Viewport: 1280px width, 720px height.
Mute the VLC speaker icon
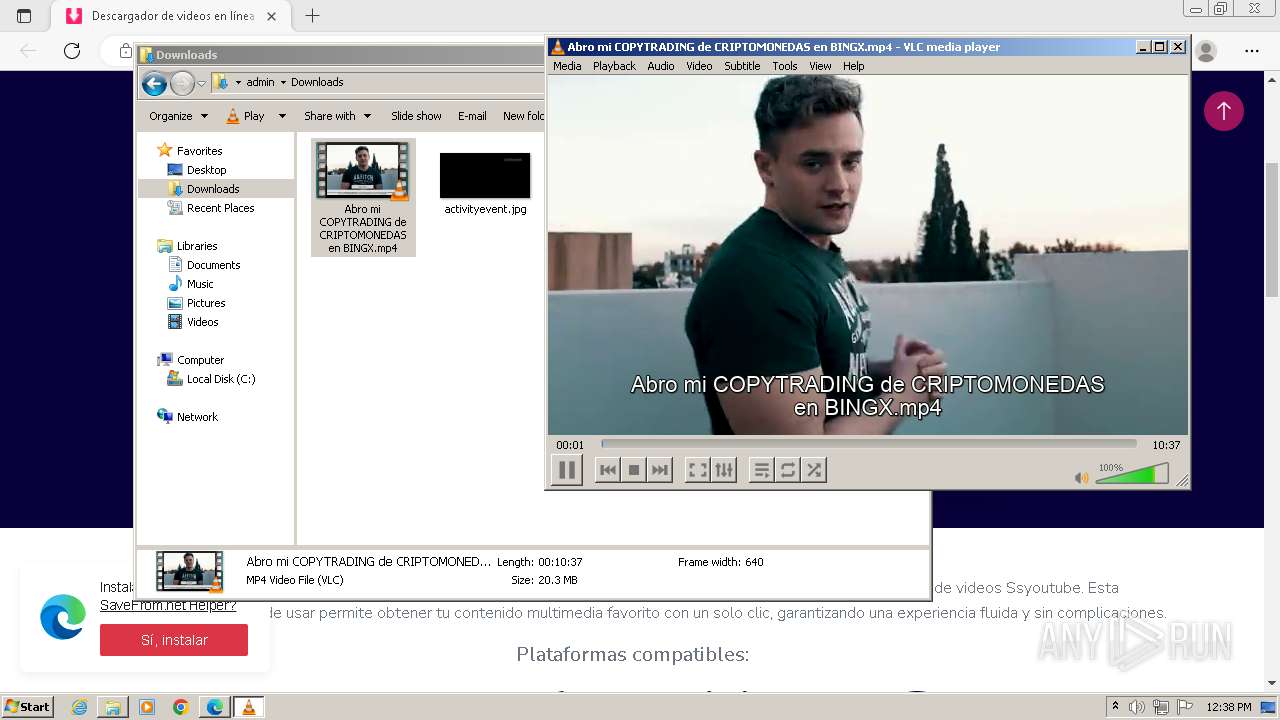pyautogui.click(x=1081, y=478)
